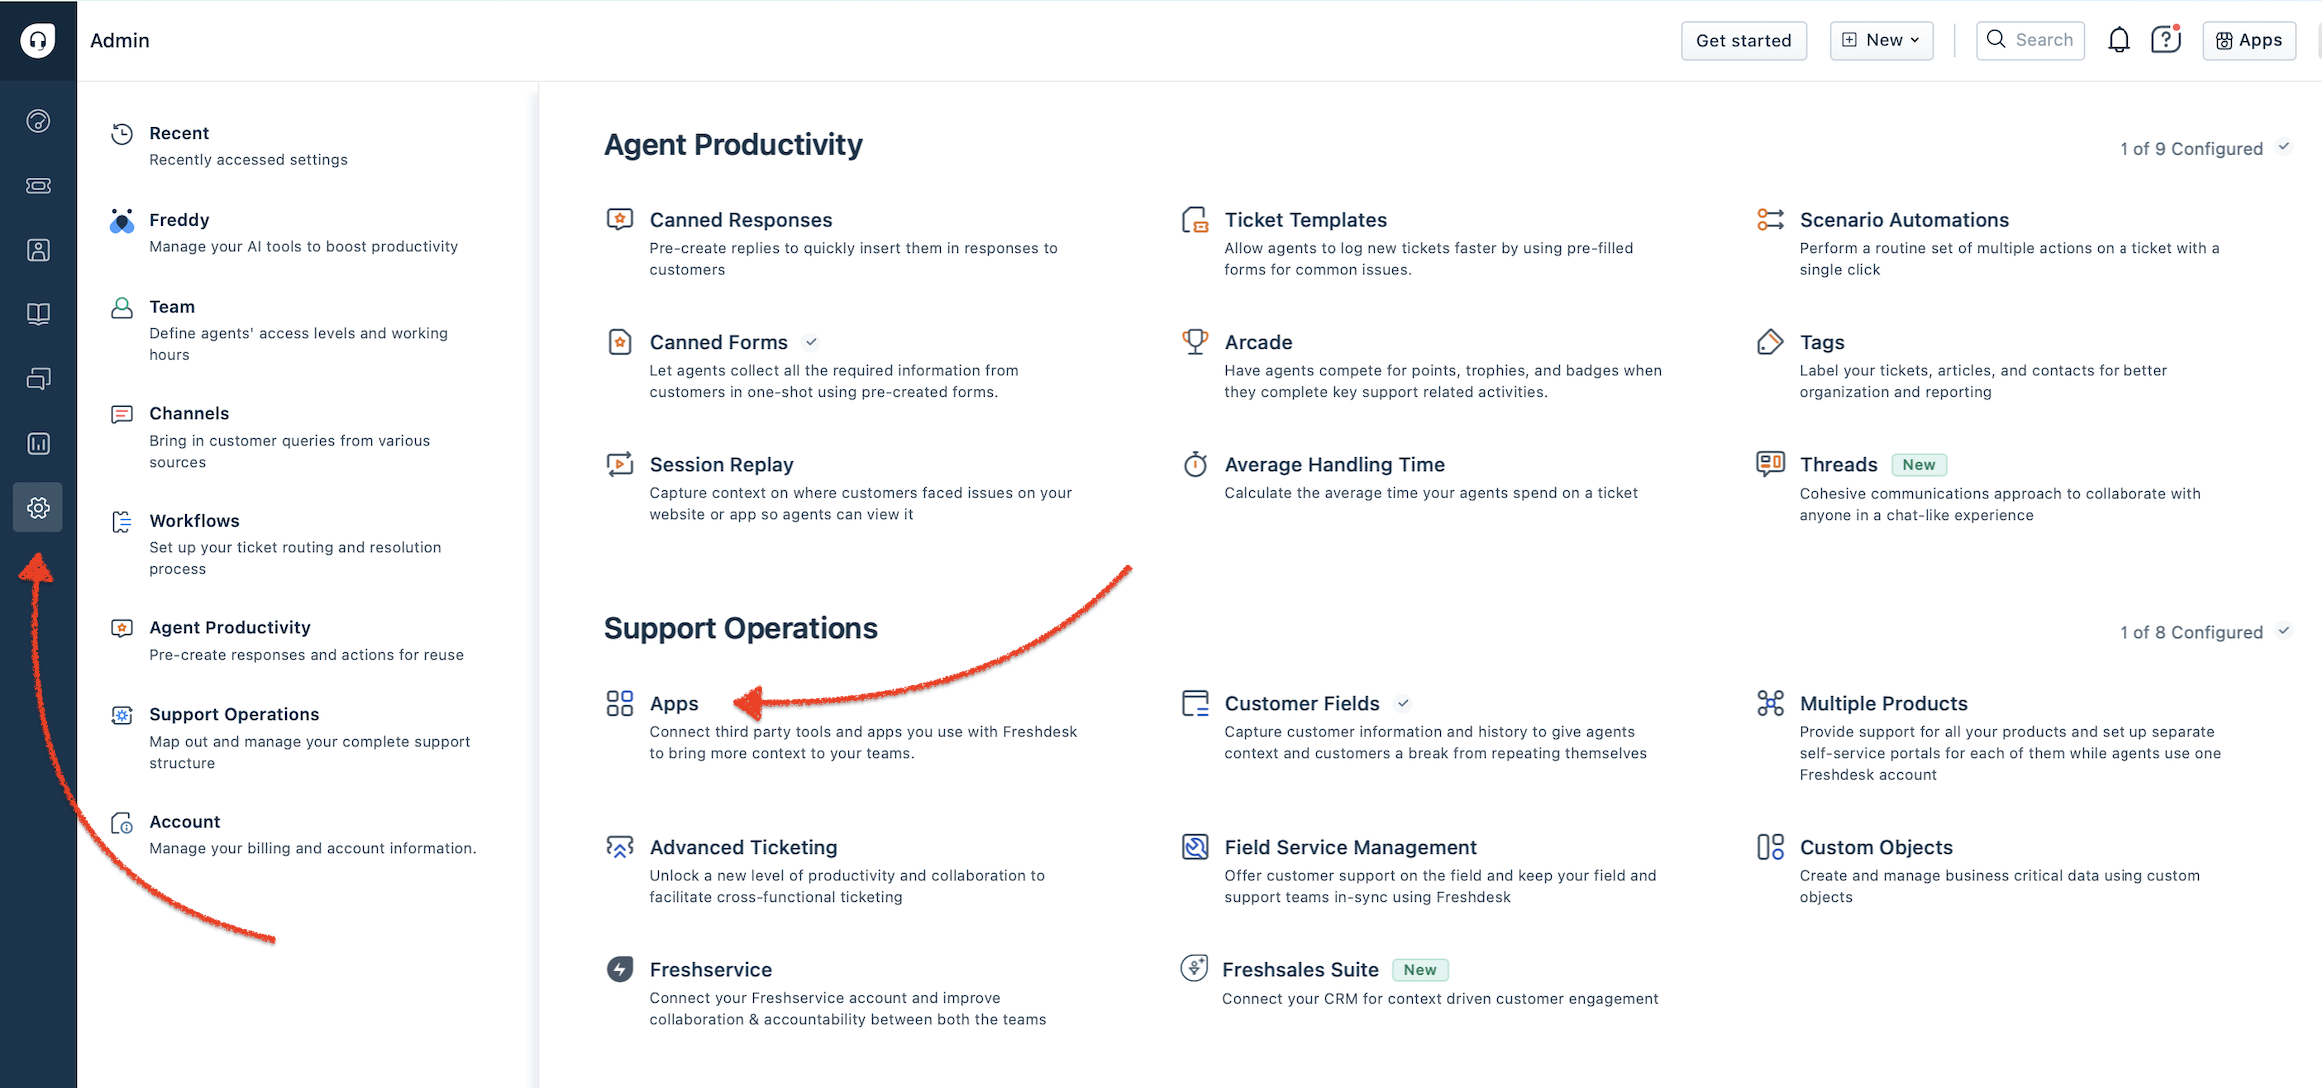Open the Apps button in top bar

coord(2249,40)
